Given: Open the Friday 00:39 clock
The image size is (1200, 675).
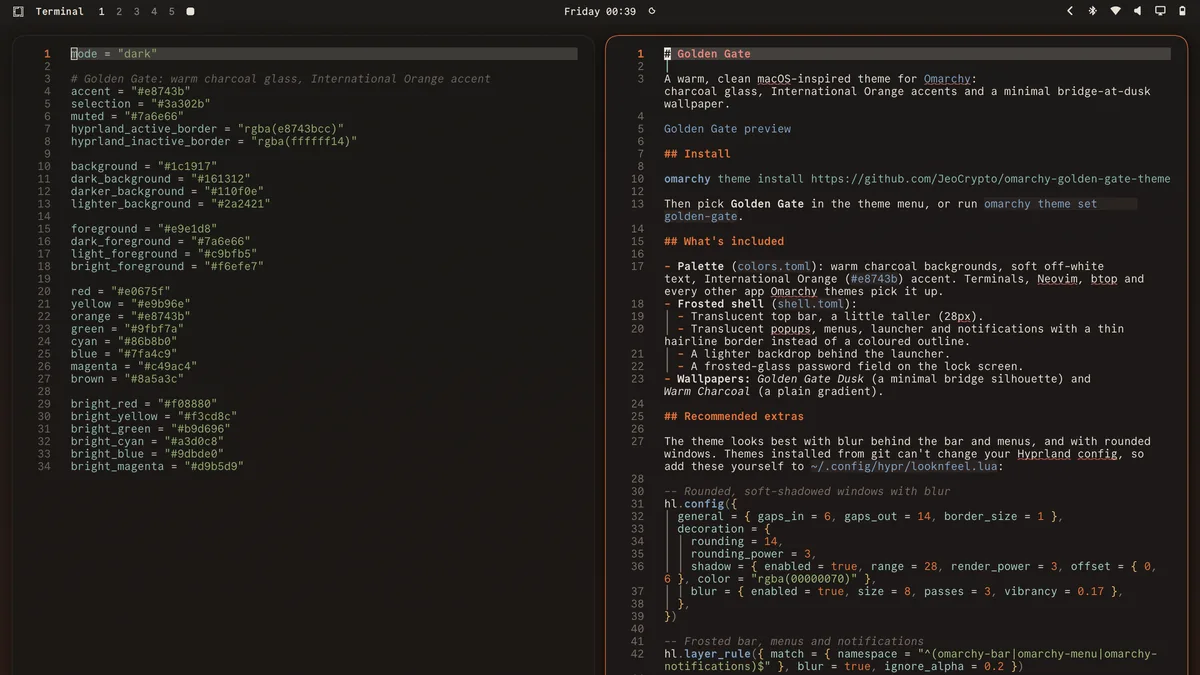Looking at the screenshot, I should 600,11.
